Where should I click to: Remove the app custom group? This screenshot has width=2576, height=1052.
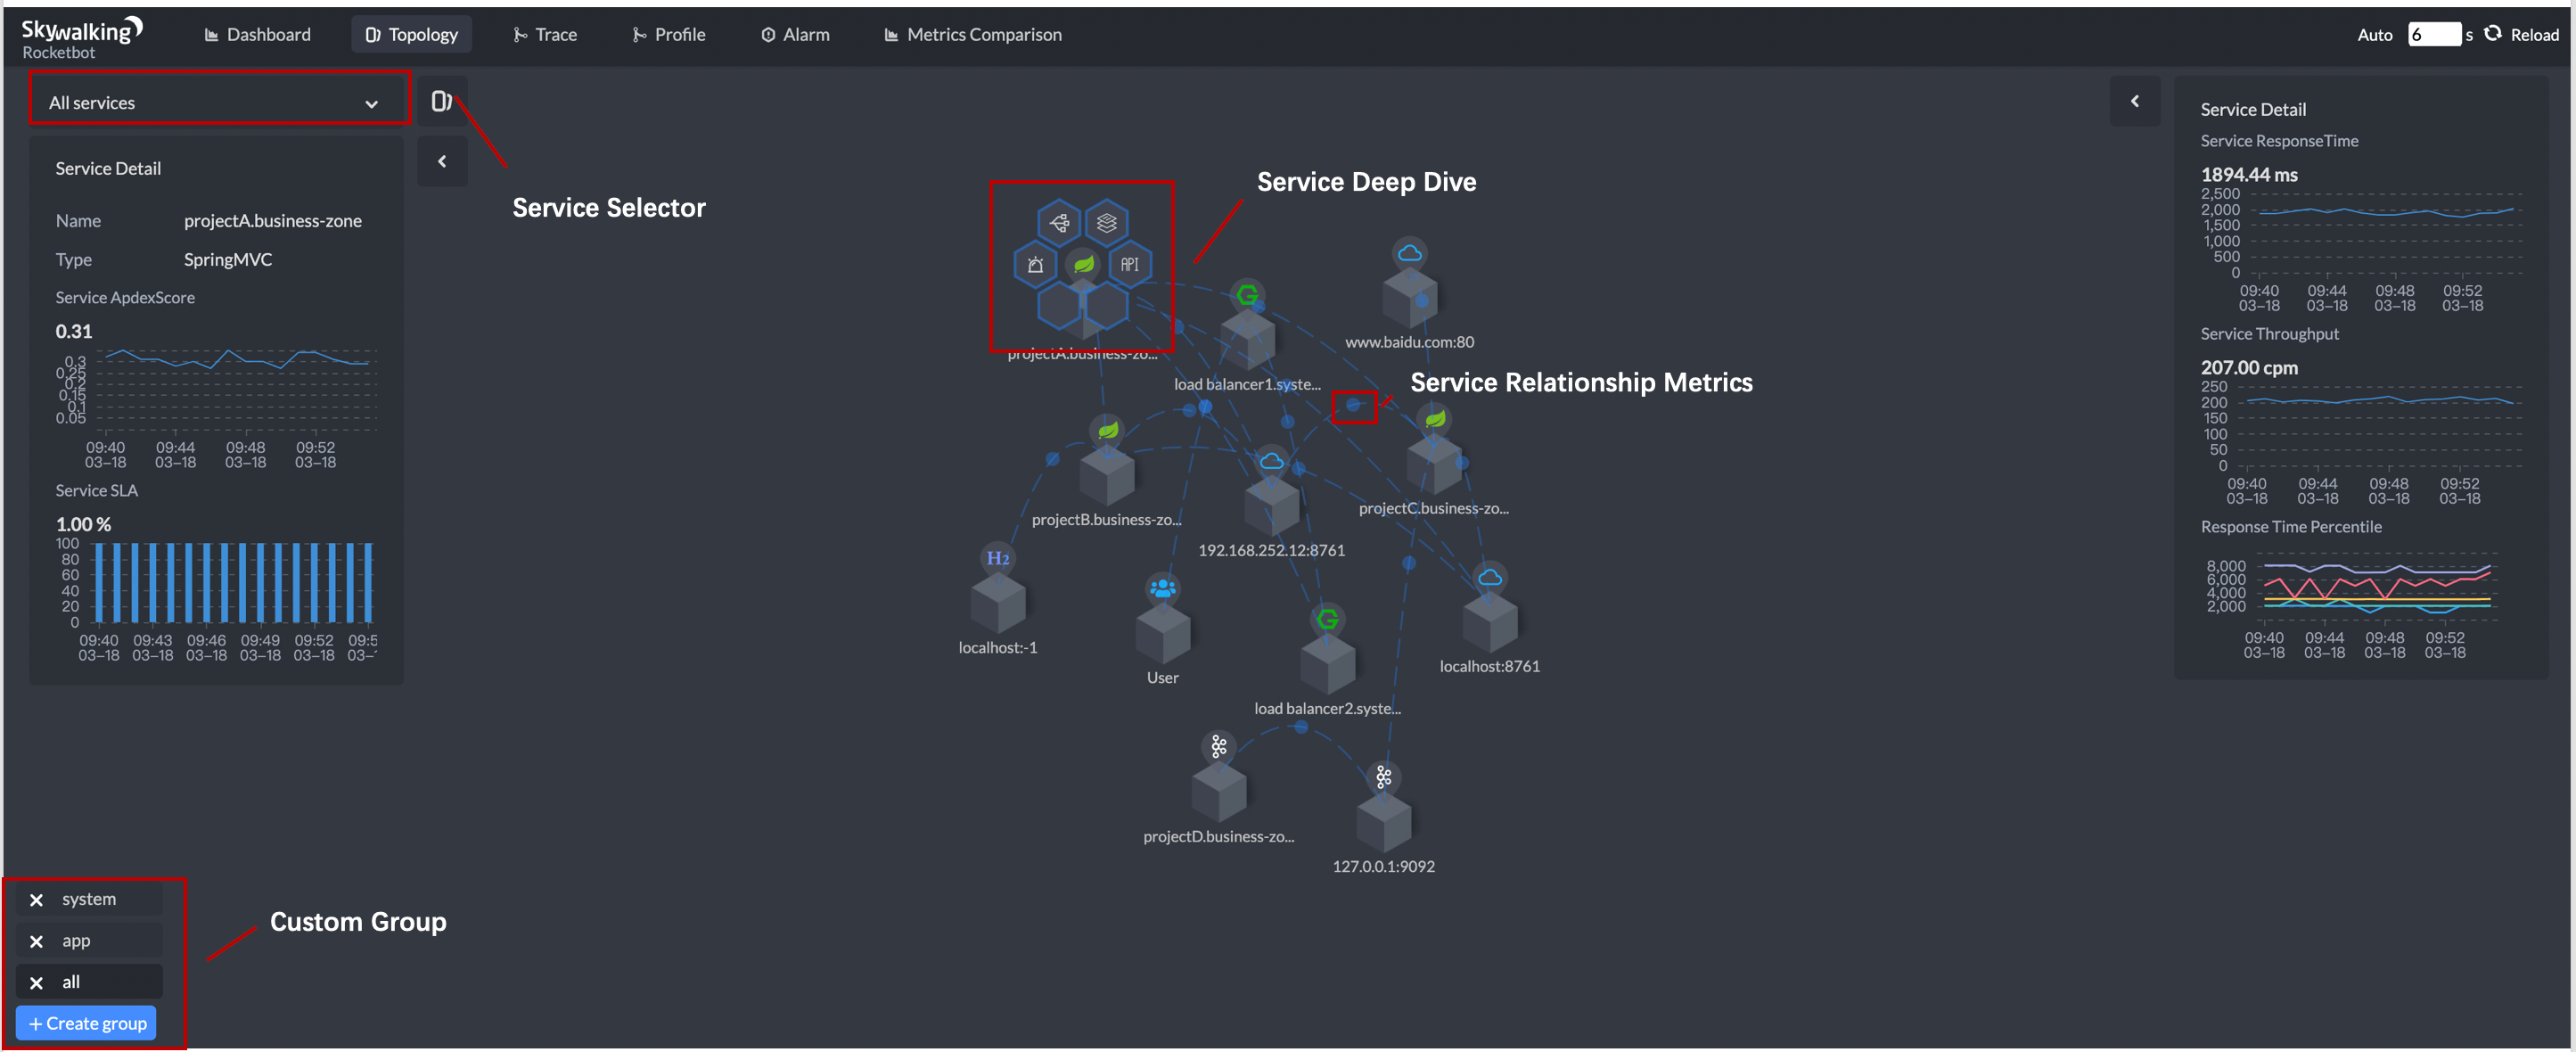click(37, 942)
